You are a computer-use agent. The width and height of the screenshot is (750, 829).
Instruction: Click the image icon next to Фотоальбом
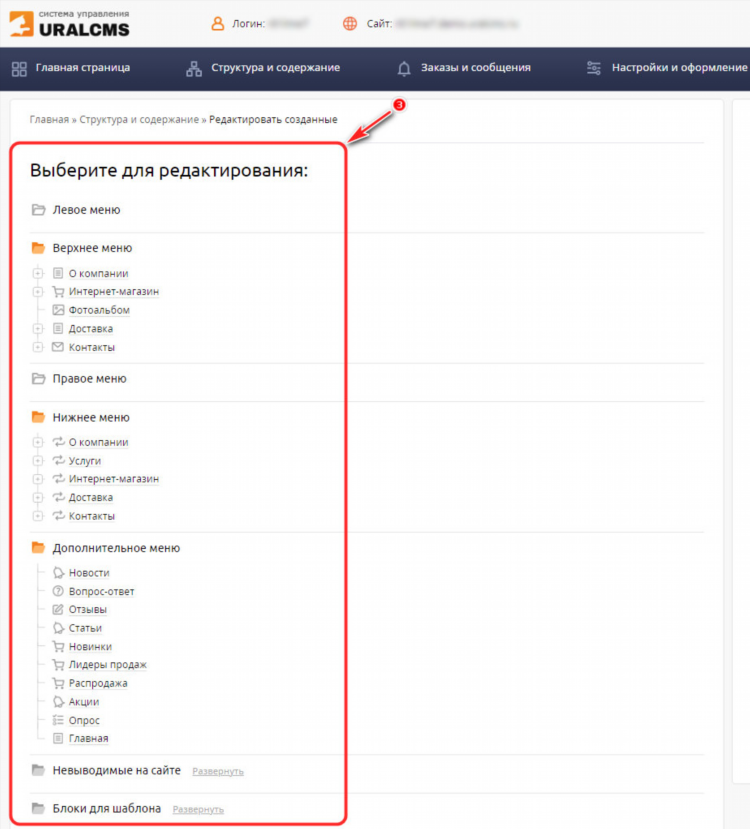[x=58, y=310]
